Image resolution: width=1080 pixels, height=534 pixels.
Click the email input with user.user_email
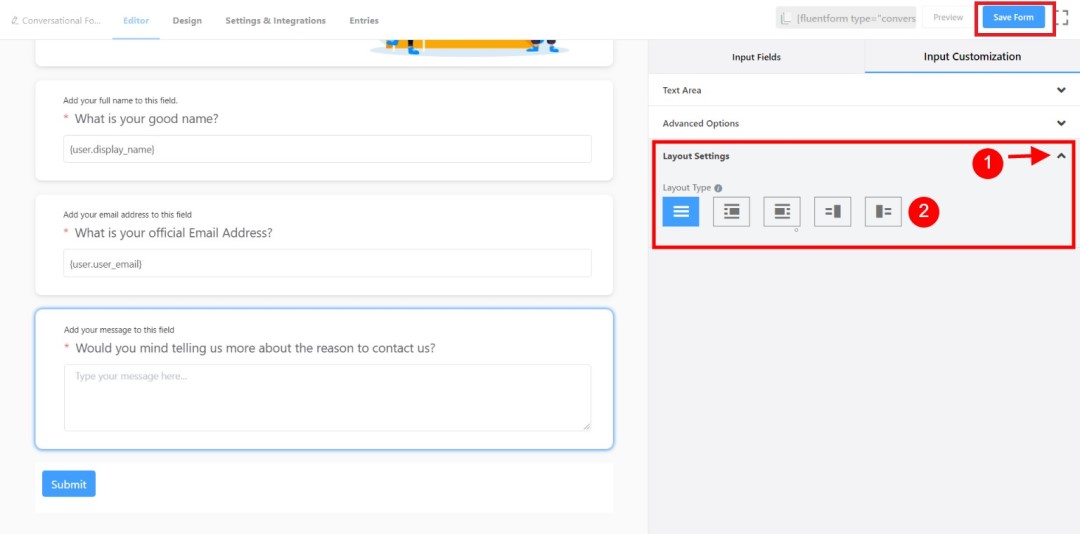327,263
